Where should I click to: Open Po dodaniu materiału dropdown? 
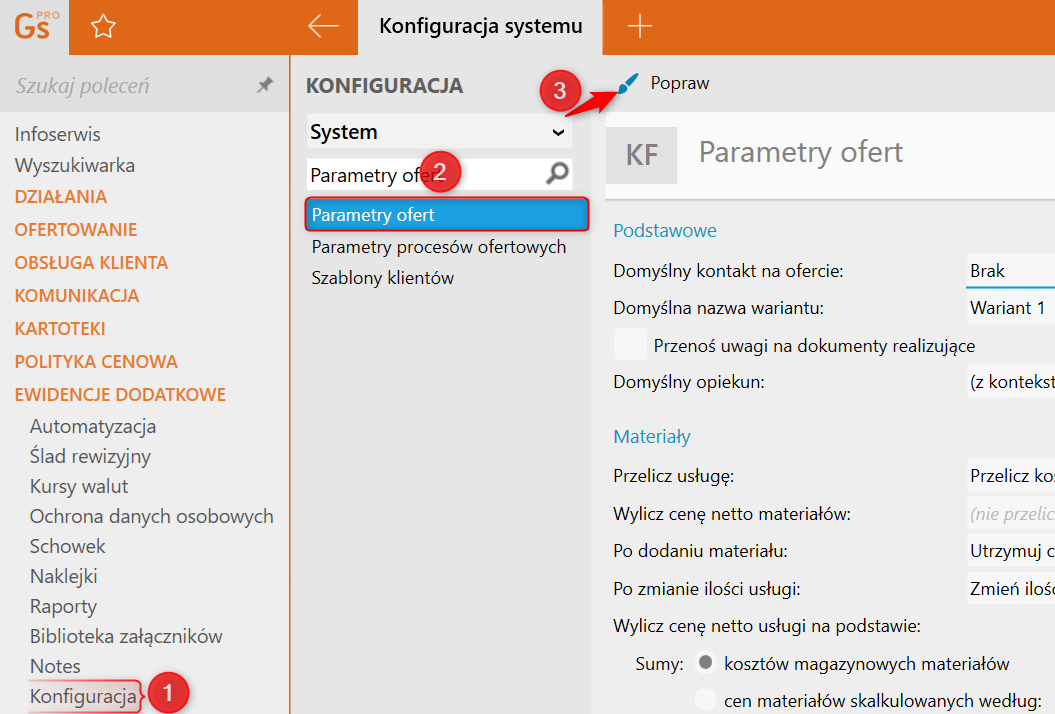tap(1011, 551)
